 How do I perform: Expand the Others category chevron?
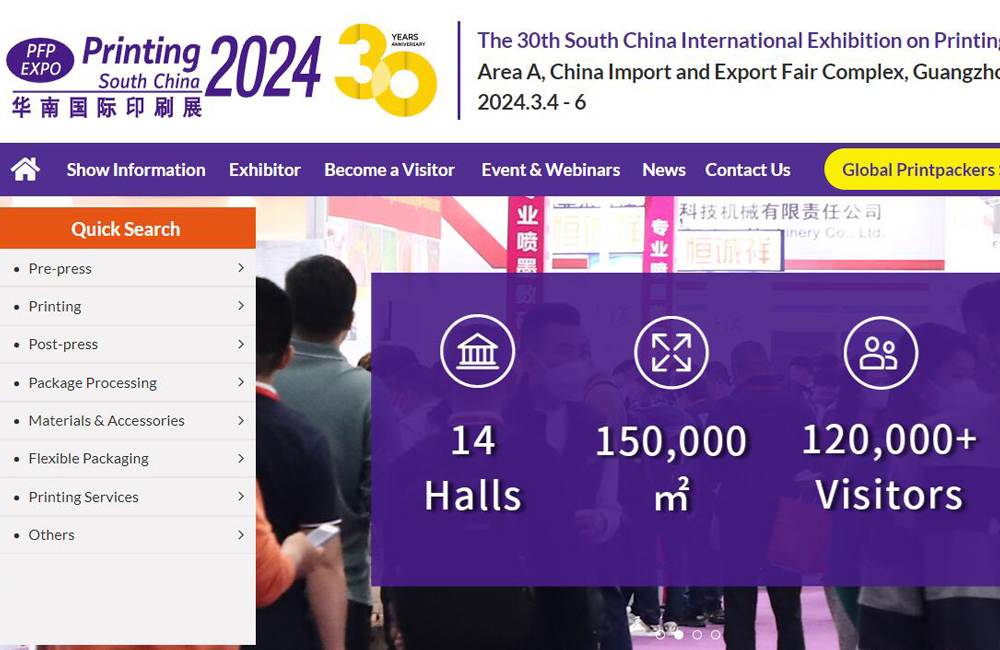(241, 535)
